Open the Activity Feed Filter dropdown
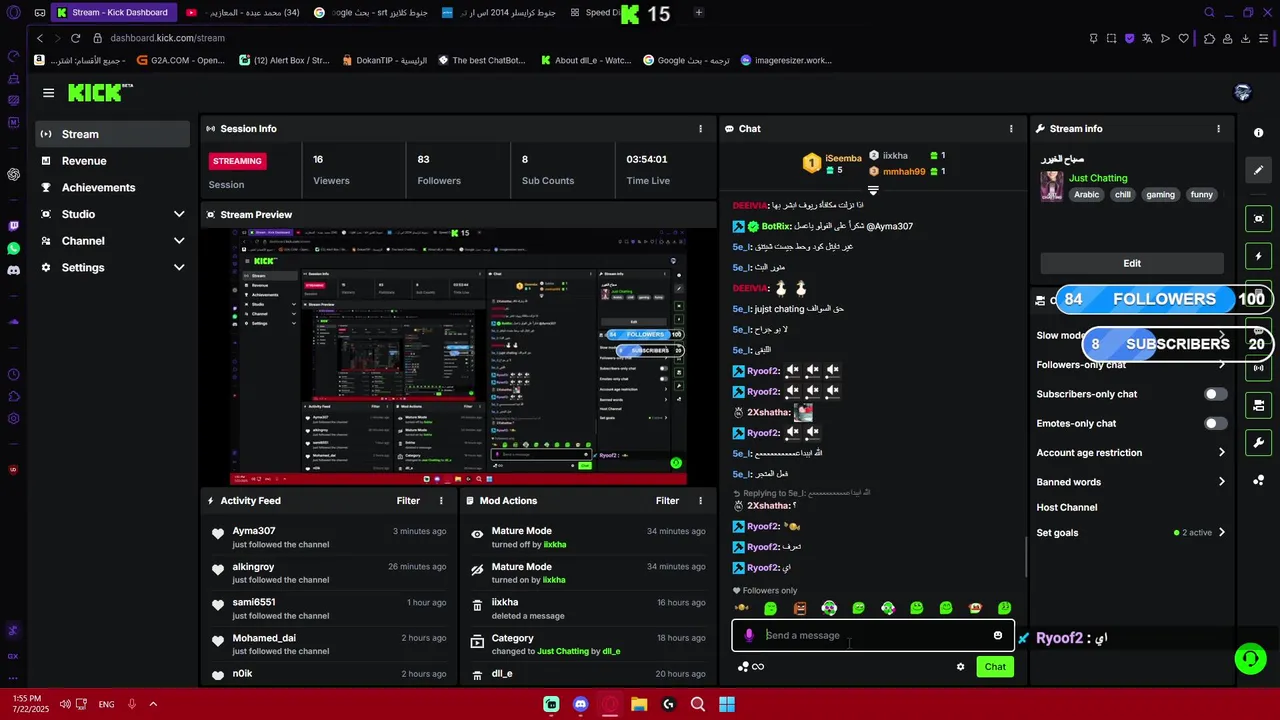Screen dimensions: 1280x720 coord(408,501)
